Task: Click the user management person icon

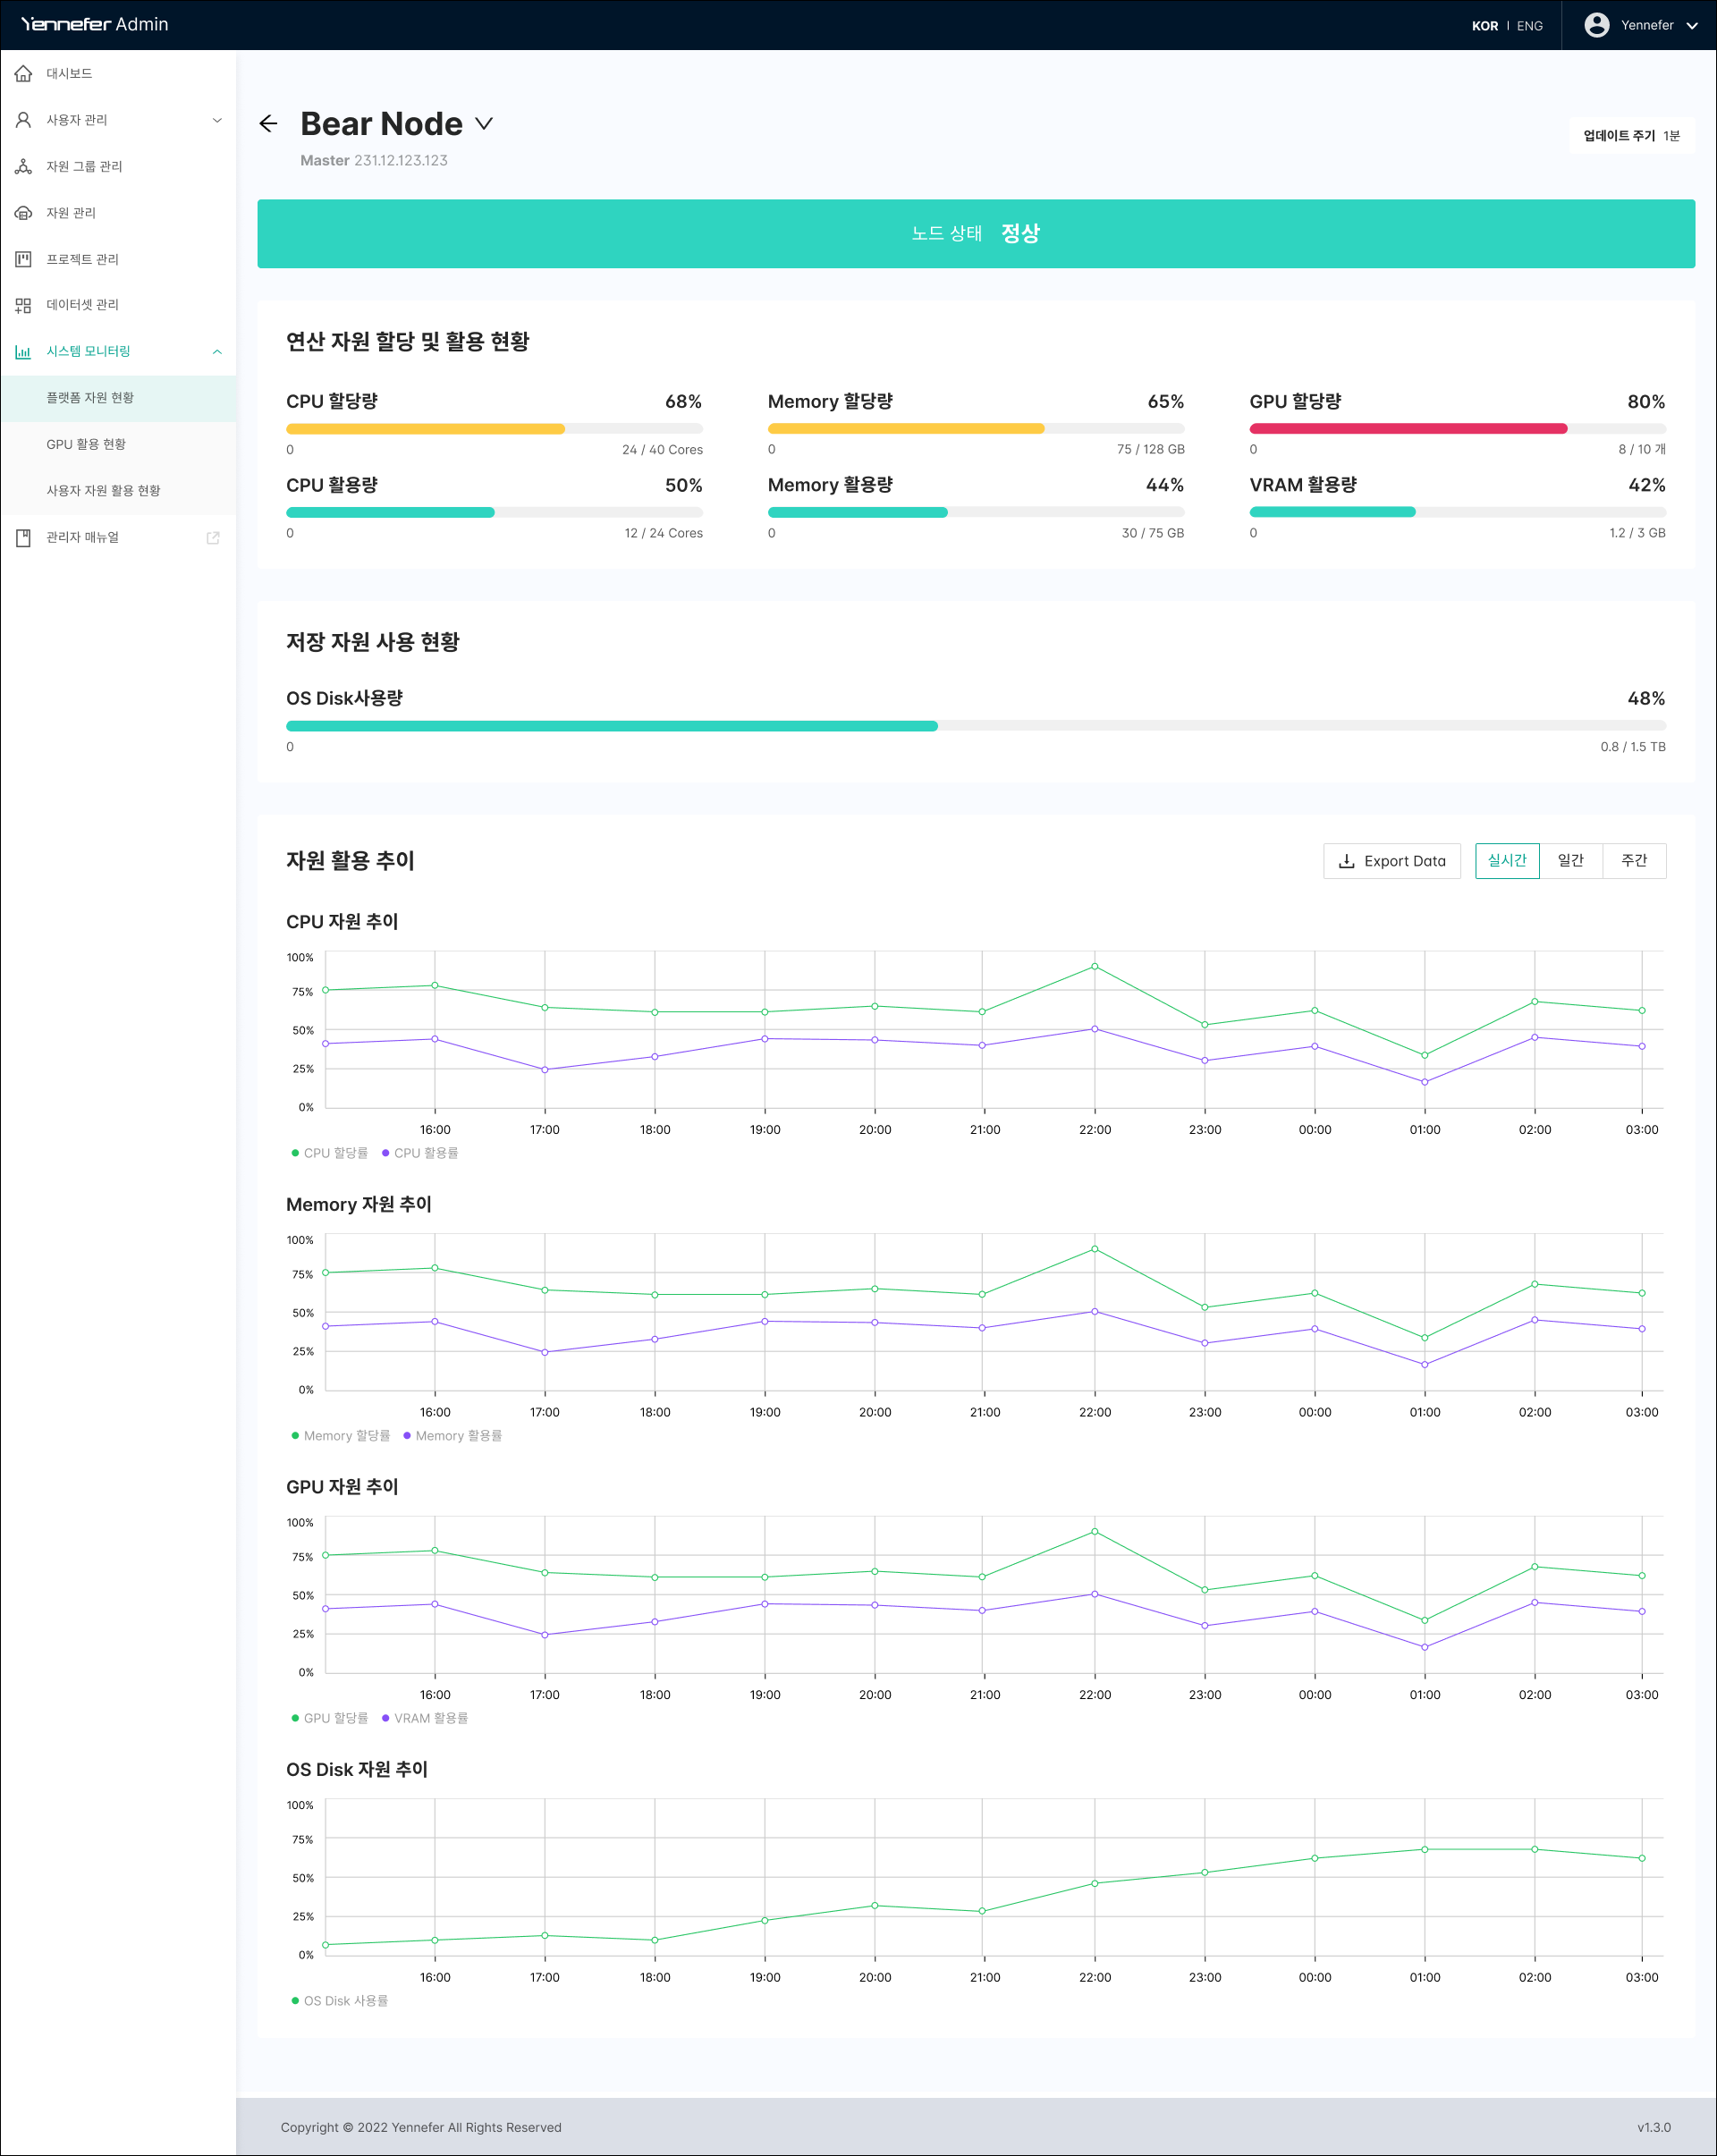Action: pos(23,120)
